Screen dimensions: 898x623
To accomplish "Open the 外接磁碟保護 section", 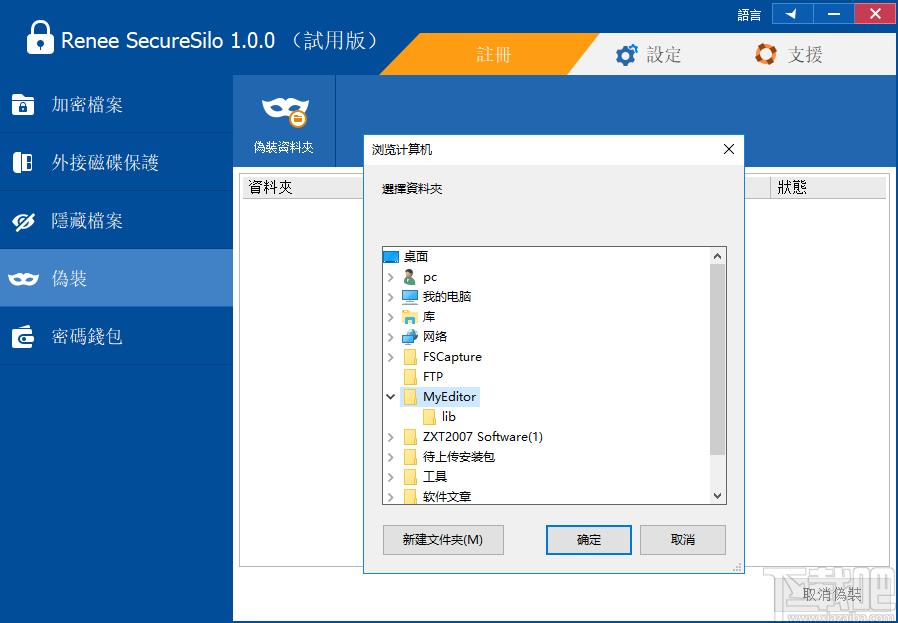I will click(x=116, y=163).
